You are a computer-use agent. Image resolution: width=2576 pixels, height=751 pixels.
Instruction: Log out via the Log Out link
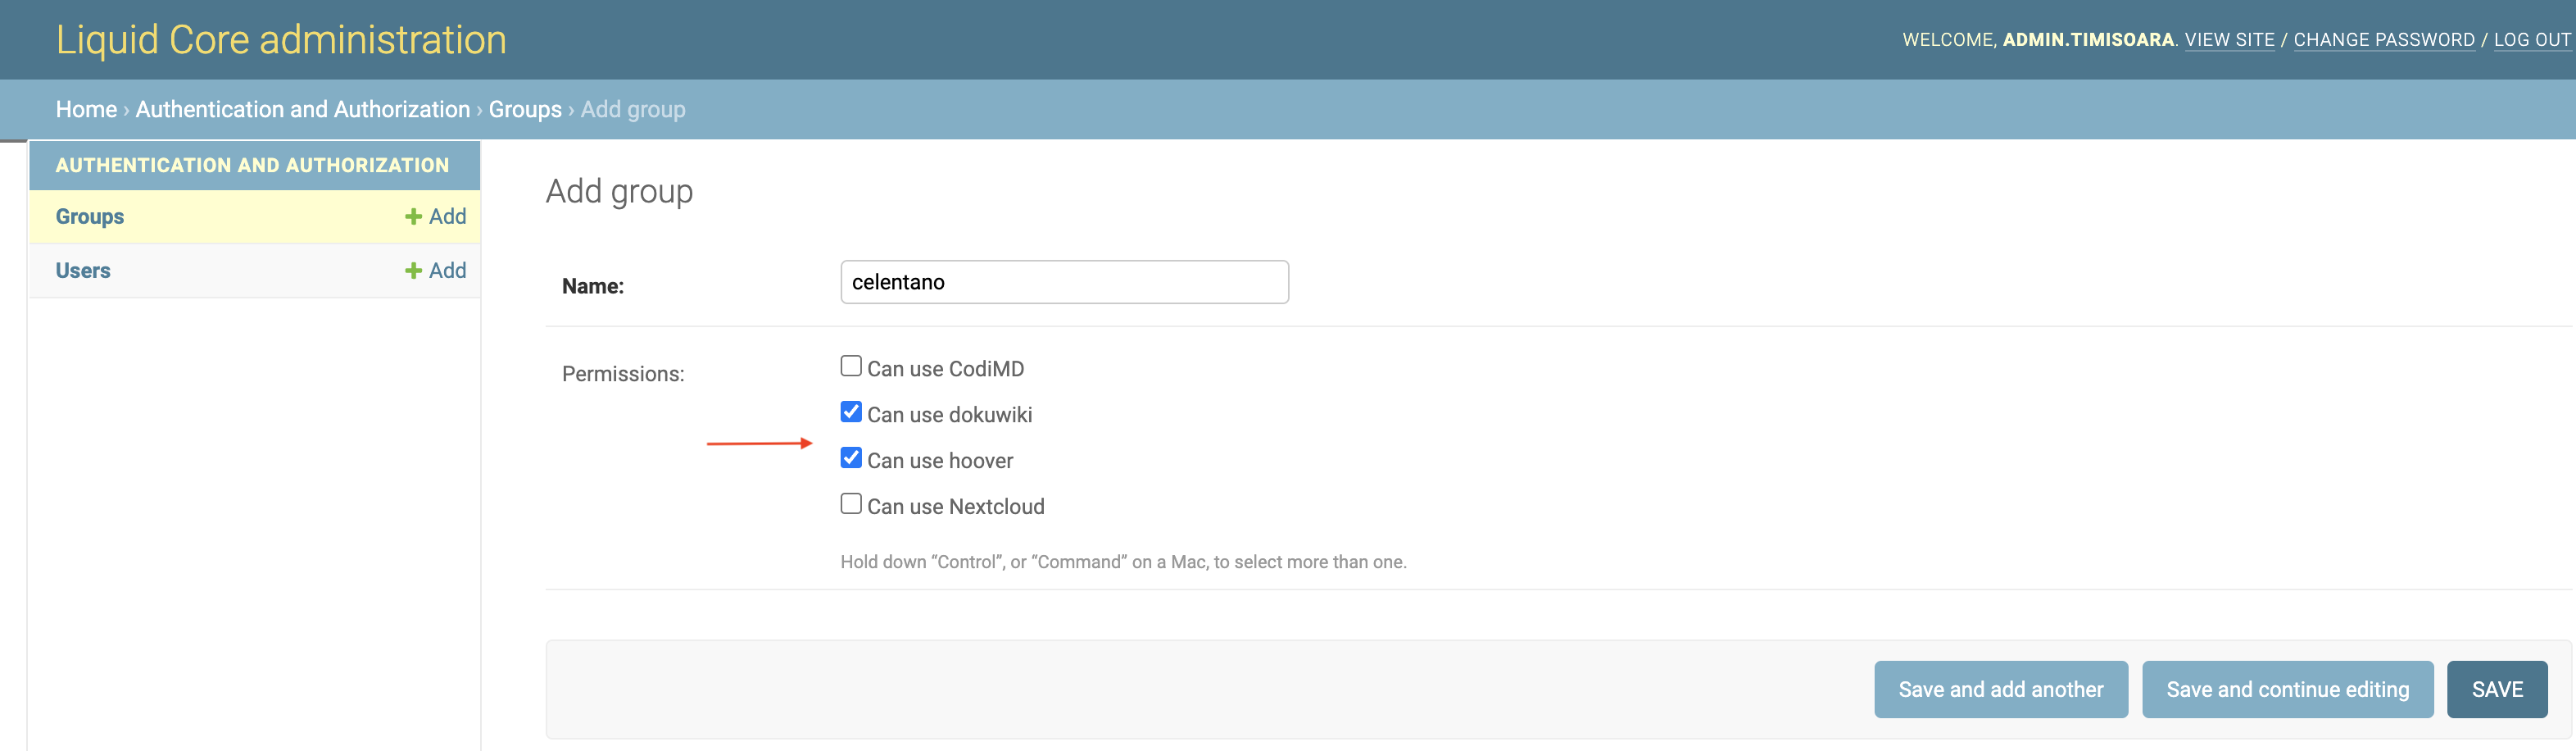[x=2531, y=40]
